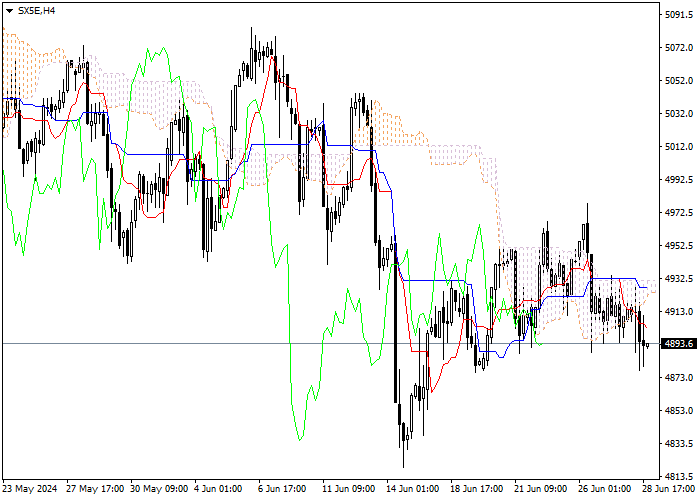The width and height of the screenshot is (700, 500).
Task: Select the price axis label 5052.0
Action: tap(679, 81)
